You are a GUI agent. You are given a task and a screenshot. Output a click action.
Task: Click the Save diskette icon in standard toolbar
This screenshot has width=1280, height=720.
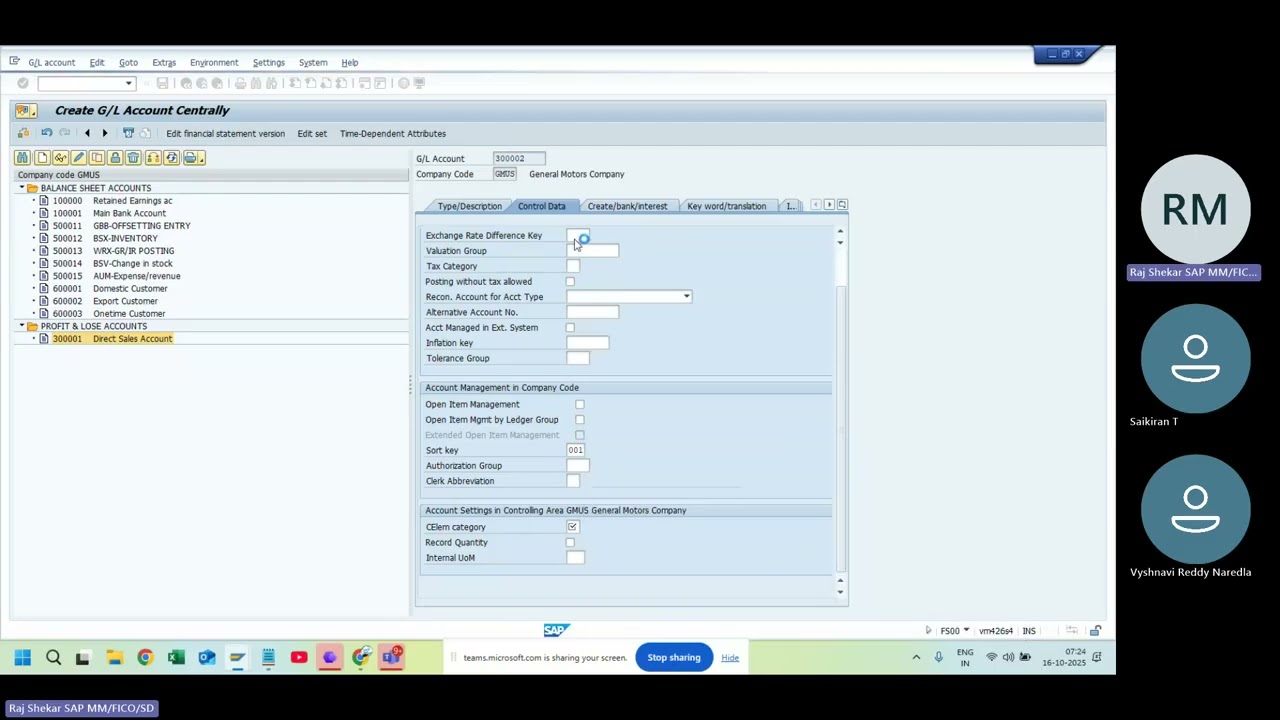coord(162,83)
